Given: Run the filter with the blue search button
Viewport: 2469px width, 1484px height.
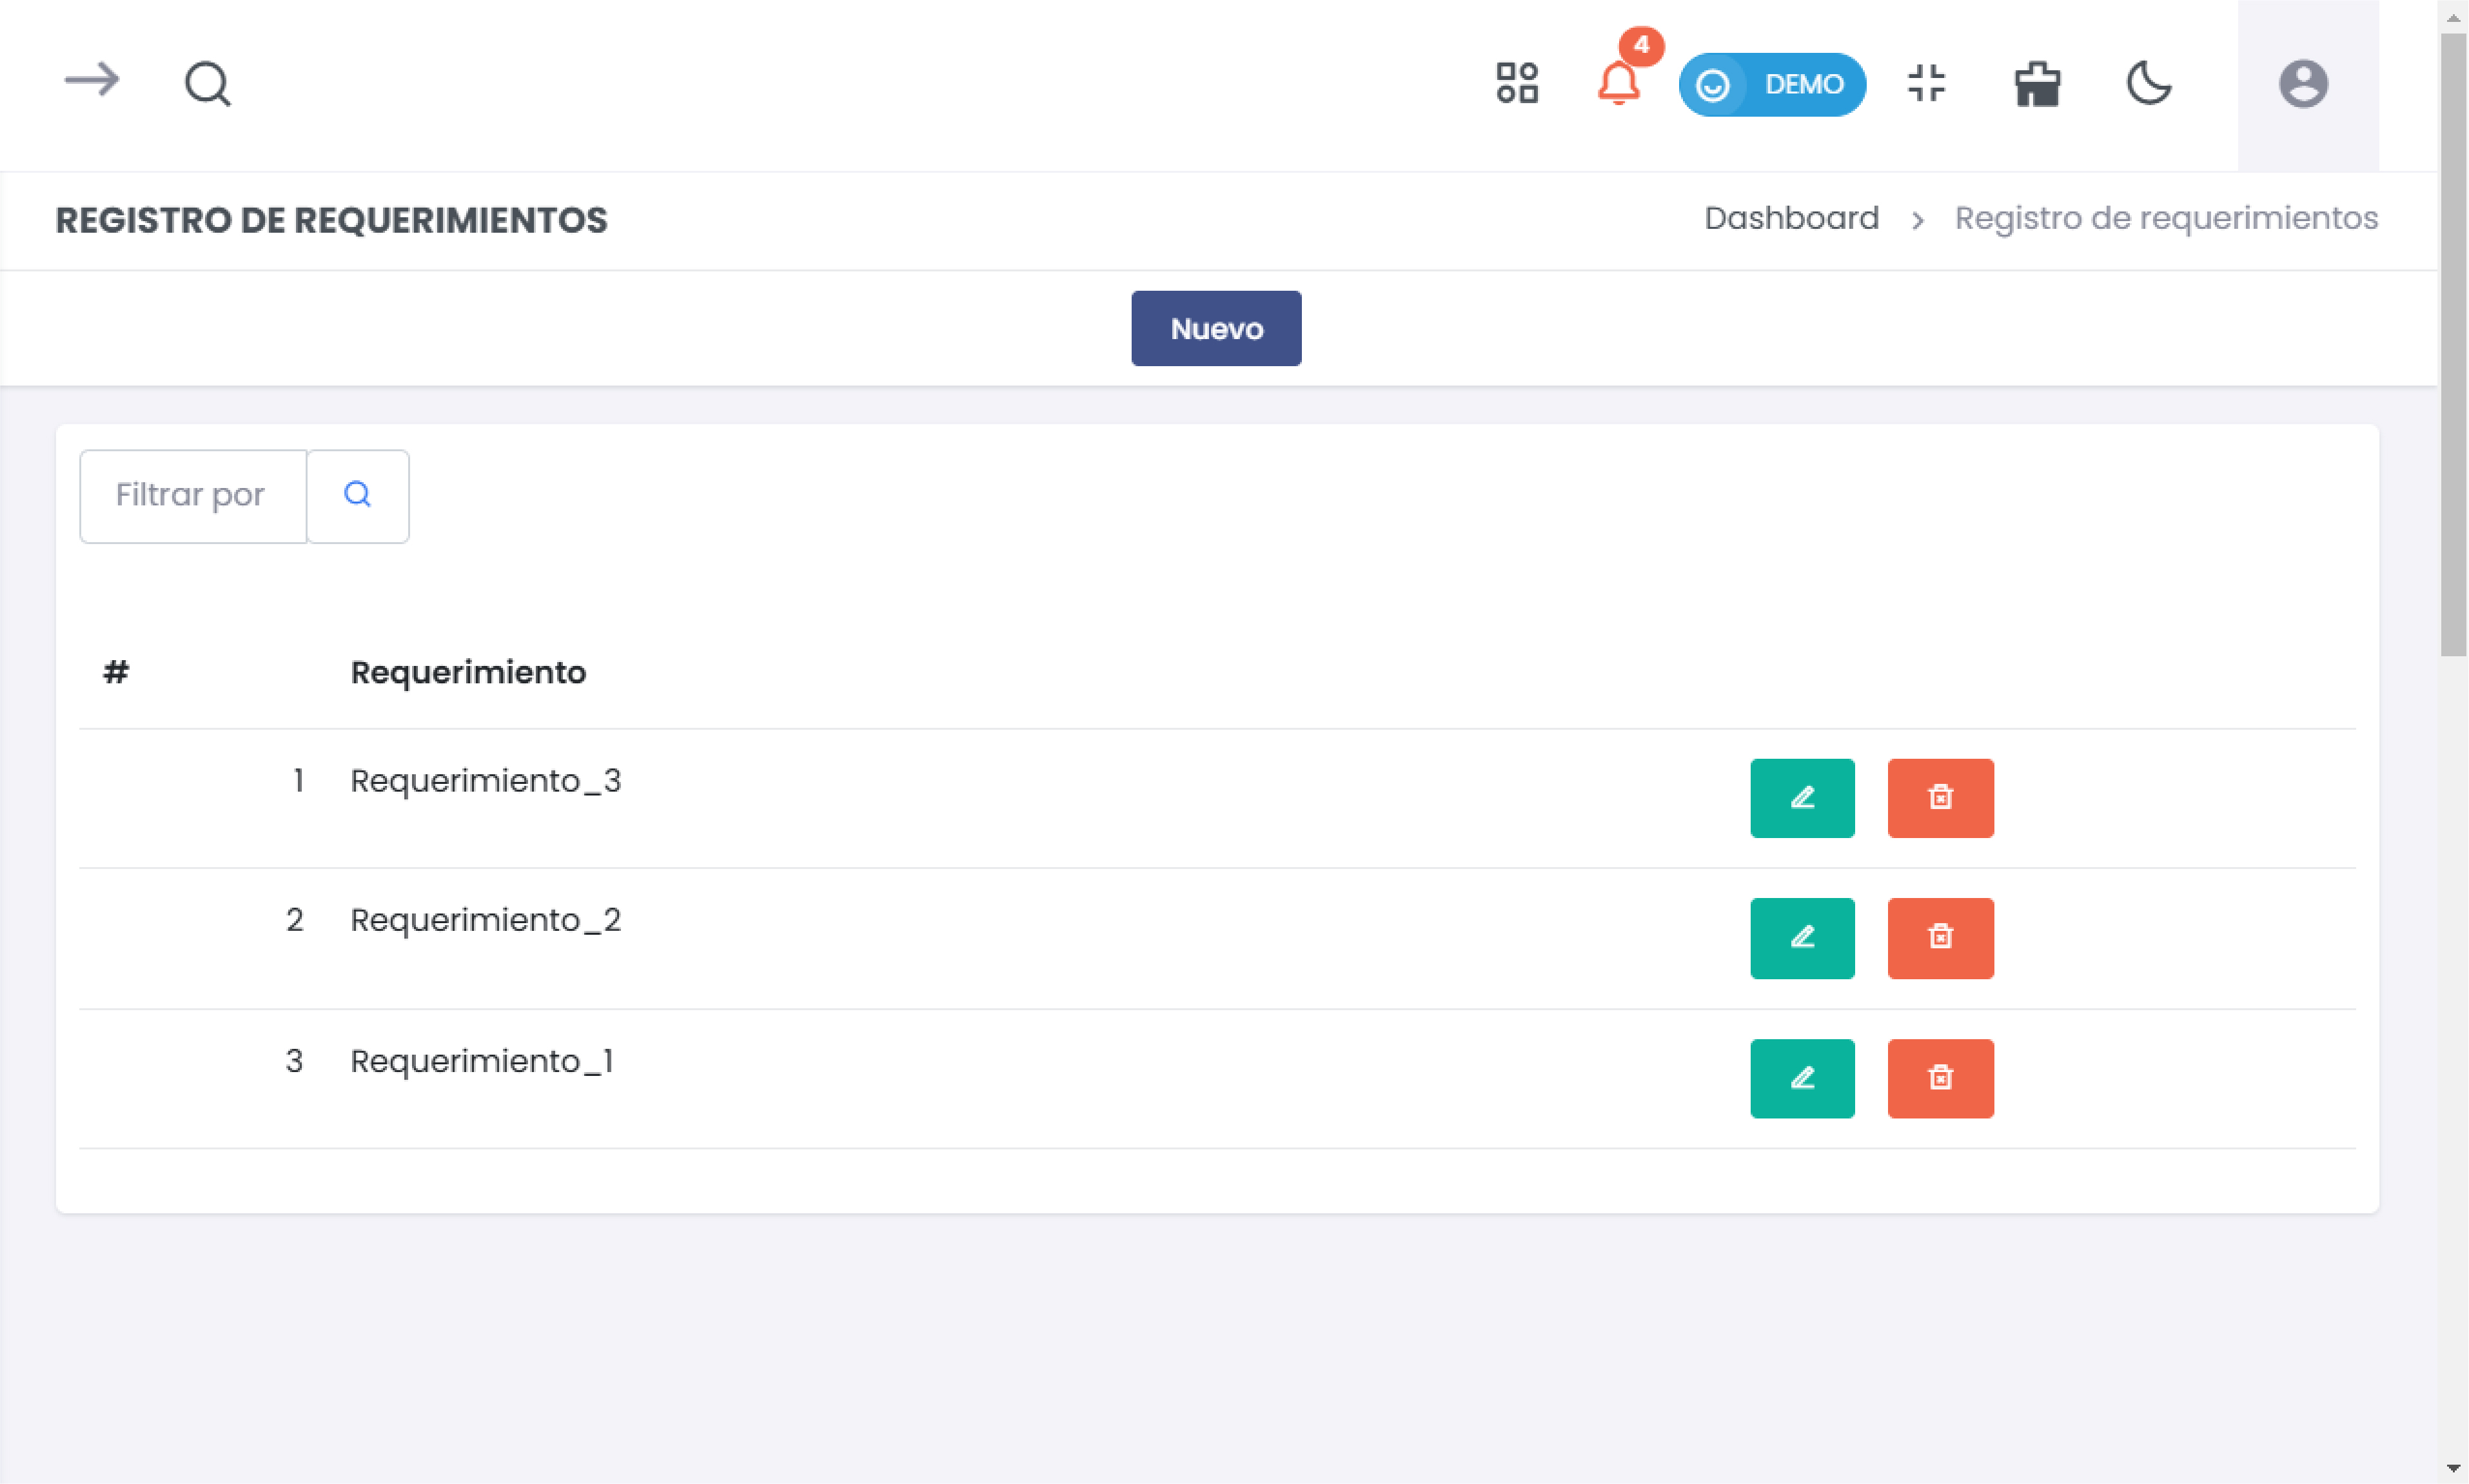Looking at the screenshot, I should 357,496.
